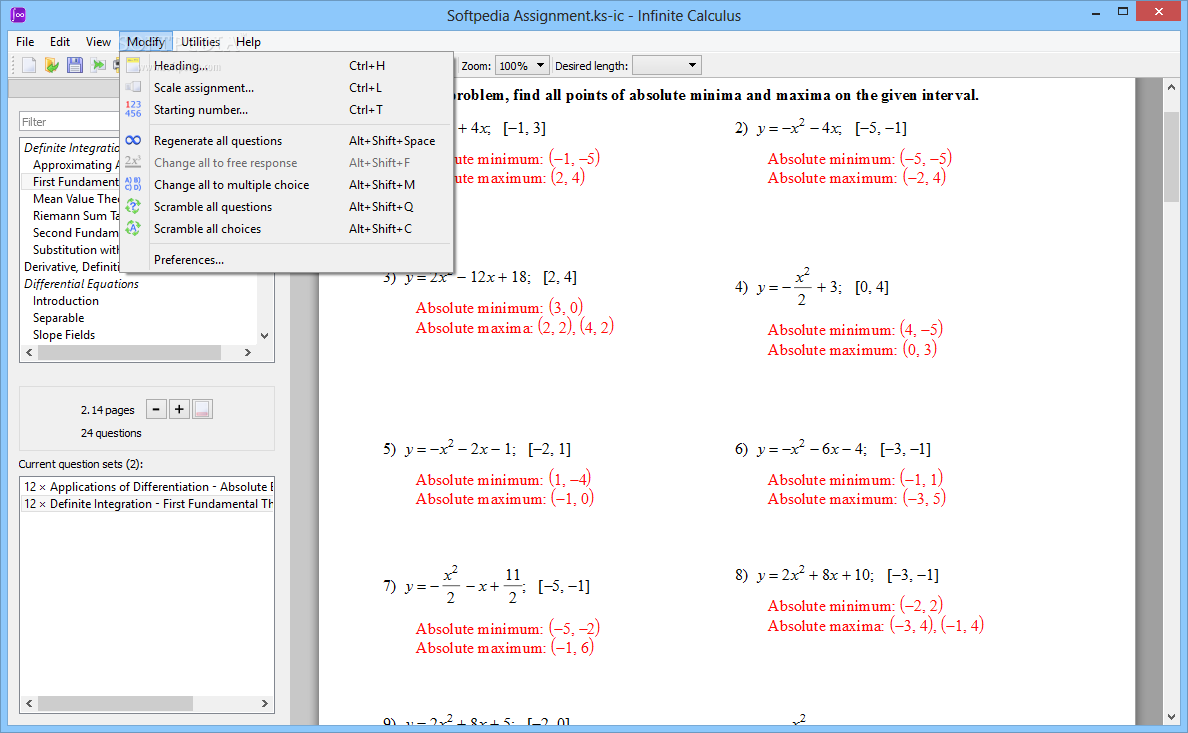Screen dimensions: 1188x733
Task: Click question sets scroll left arrow
Action: (30, 703)
